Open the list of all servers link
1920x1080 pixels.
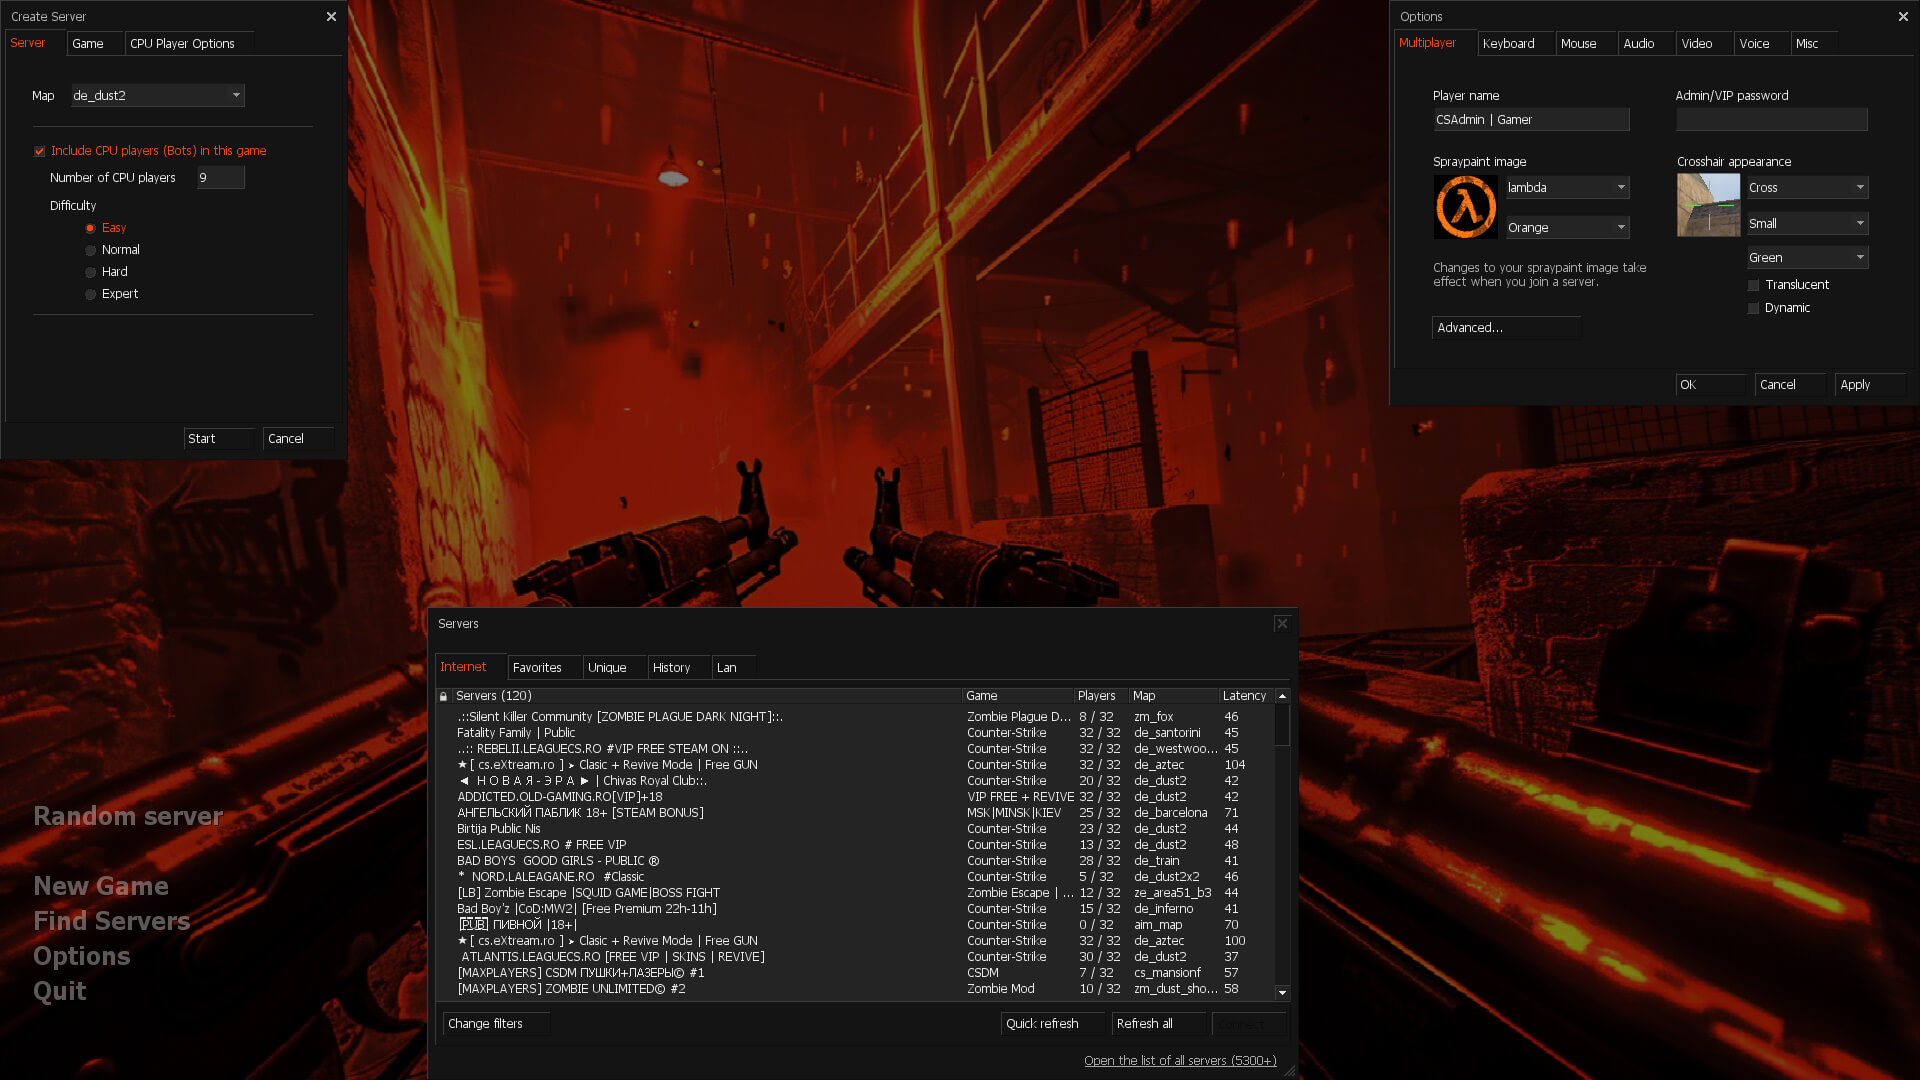pos(1180,1060)
